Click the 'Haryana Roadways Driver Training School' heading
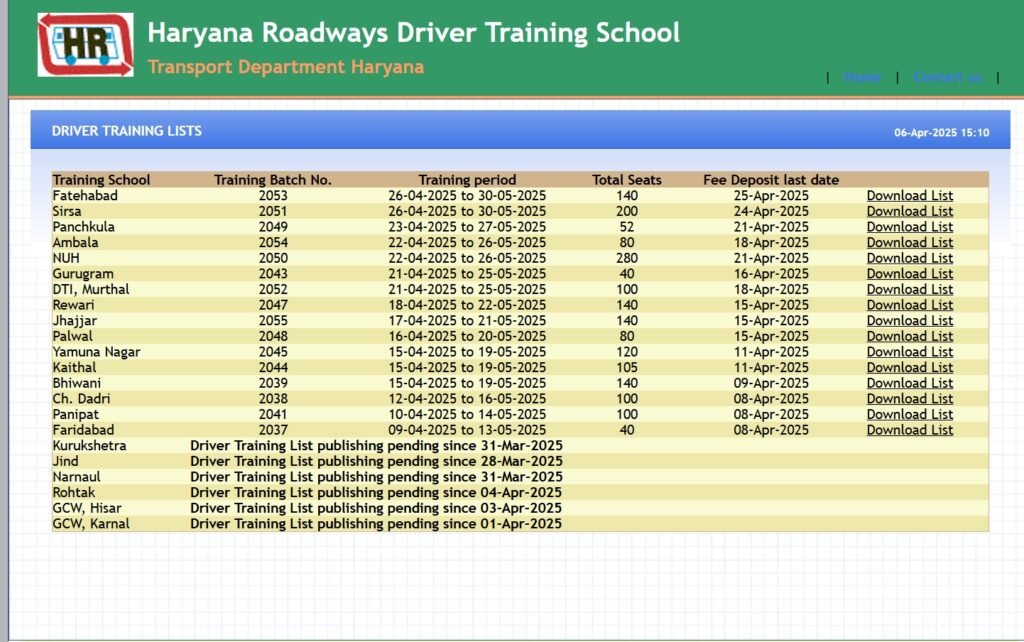This screenshot has width=1024, height=642. click(413, 33)
